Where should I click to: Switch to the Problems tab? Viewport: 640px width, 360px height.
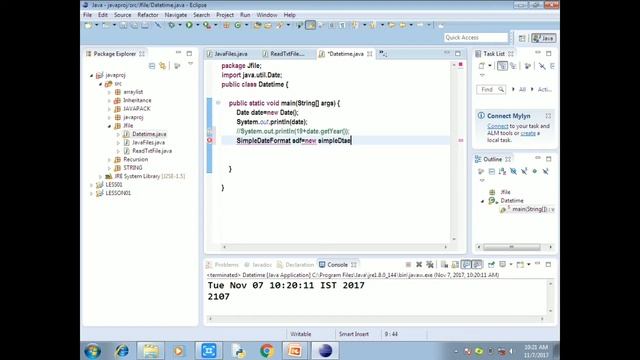(x=222, y=265)
